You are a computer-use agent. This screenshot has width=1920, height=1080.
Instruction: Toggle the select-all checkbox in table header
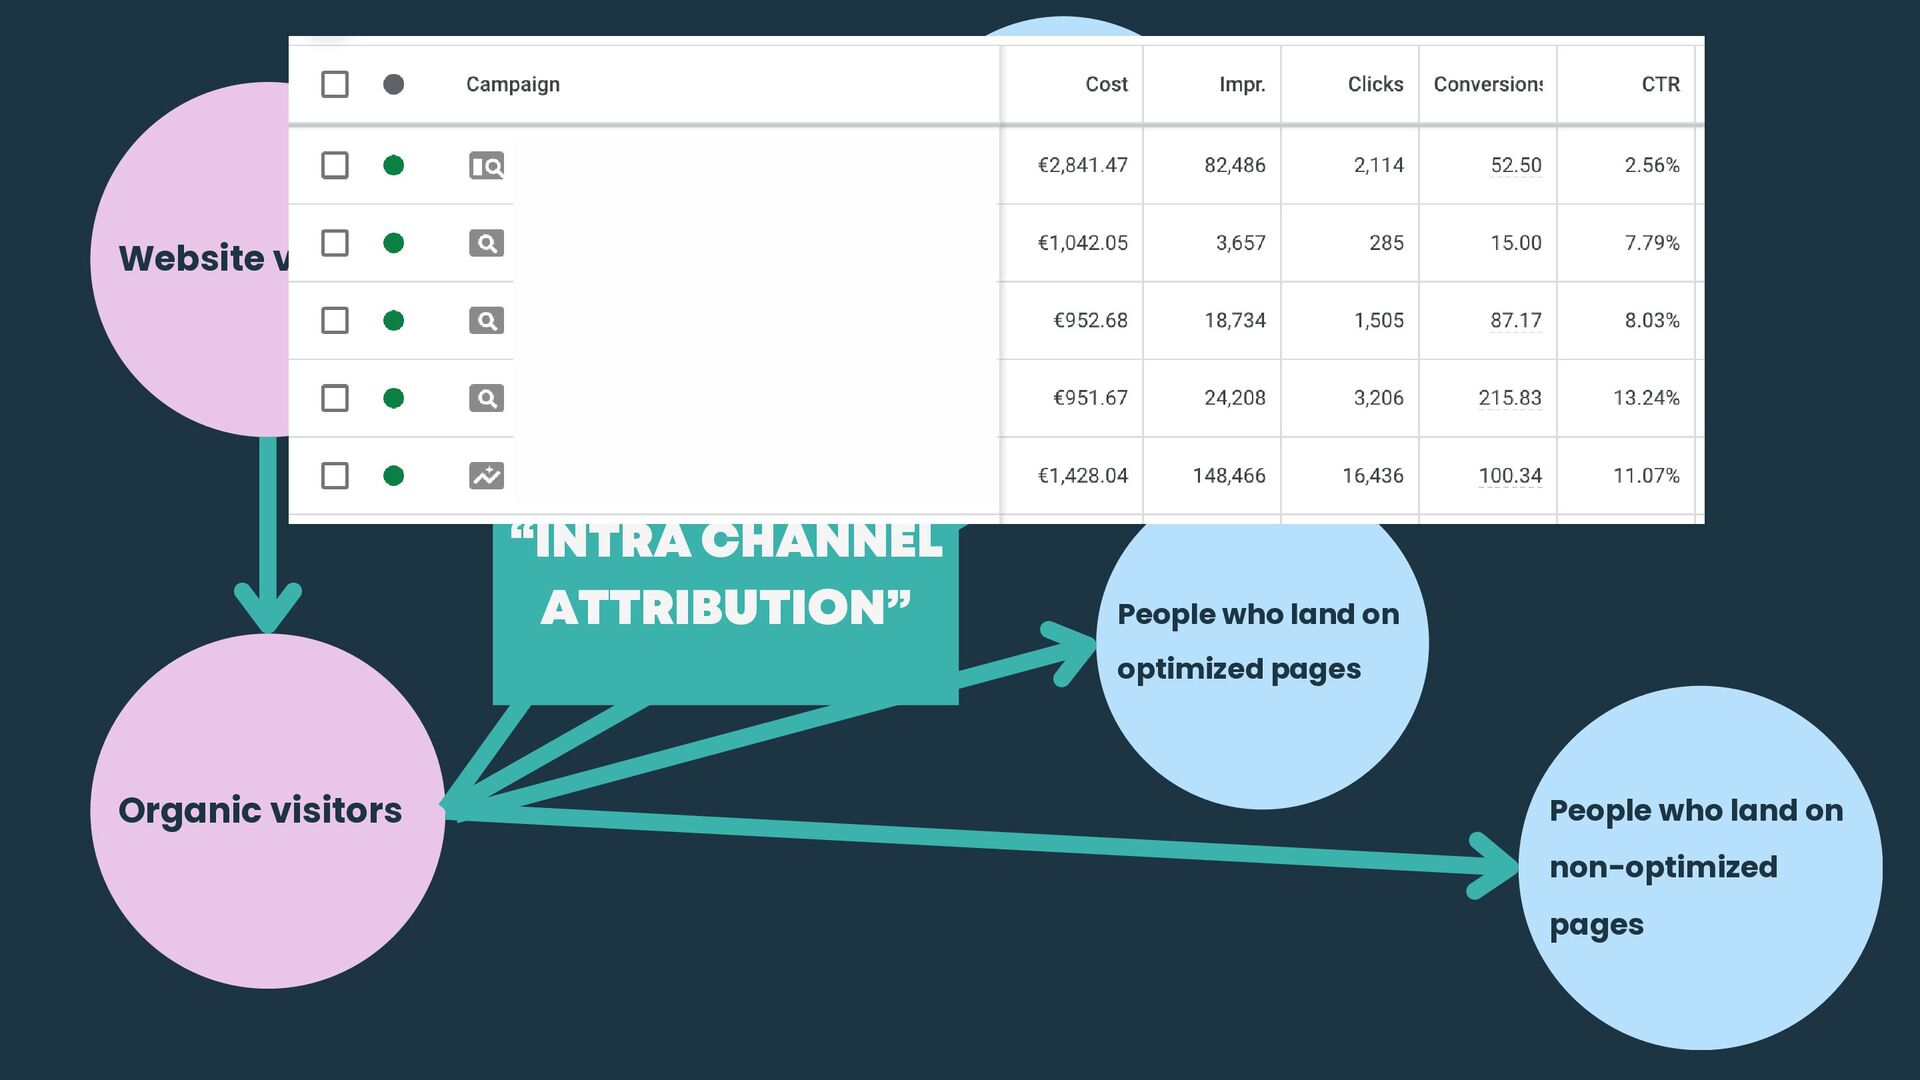coord(335,85)
